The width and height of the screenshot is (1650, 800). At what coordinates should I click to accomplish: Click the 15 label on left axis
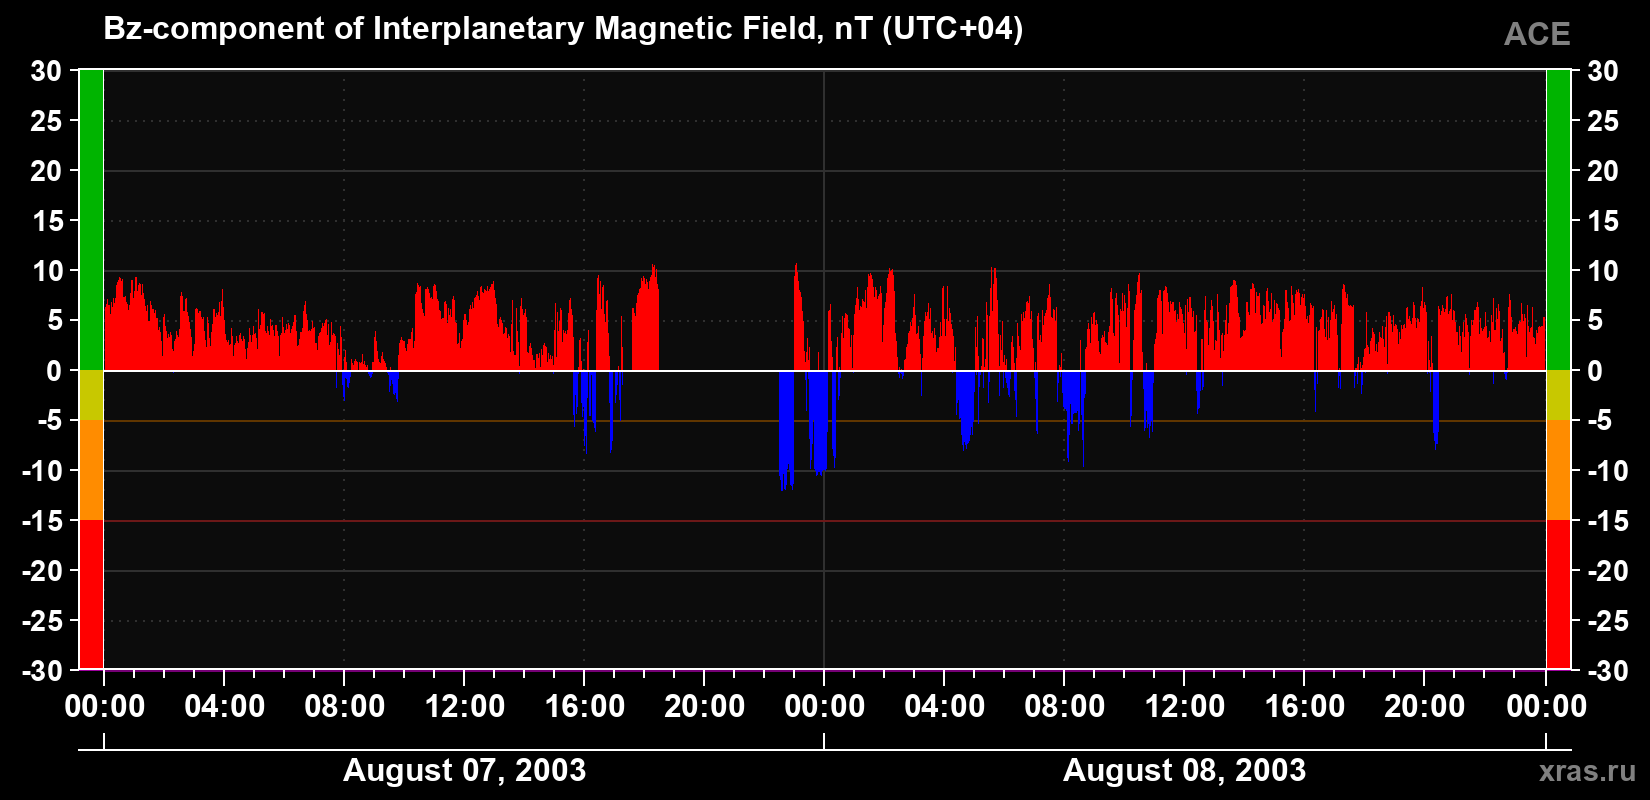tap(46, 221)
